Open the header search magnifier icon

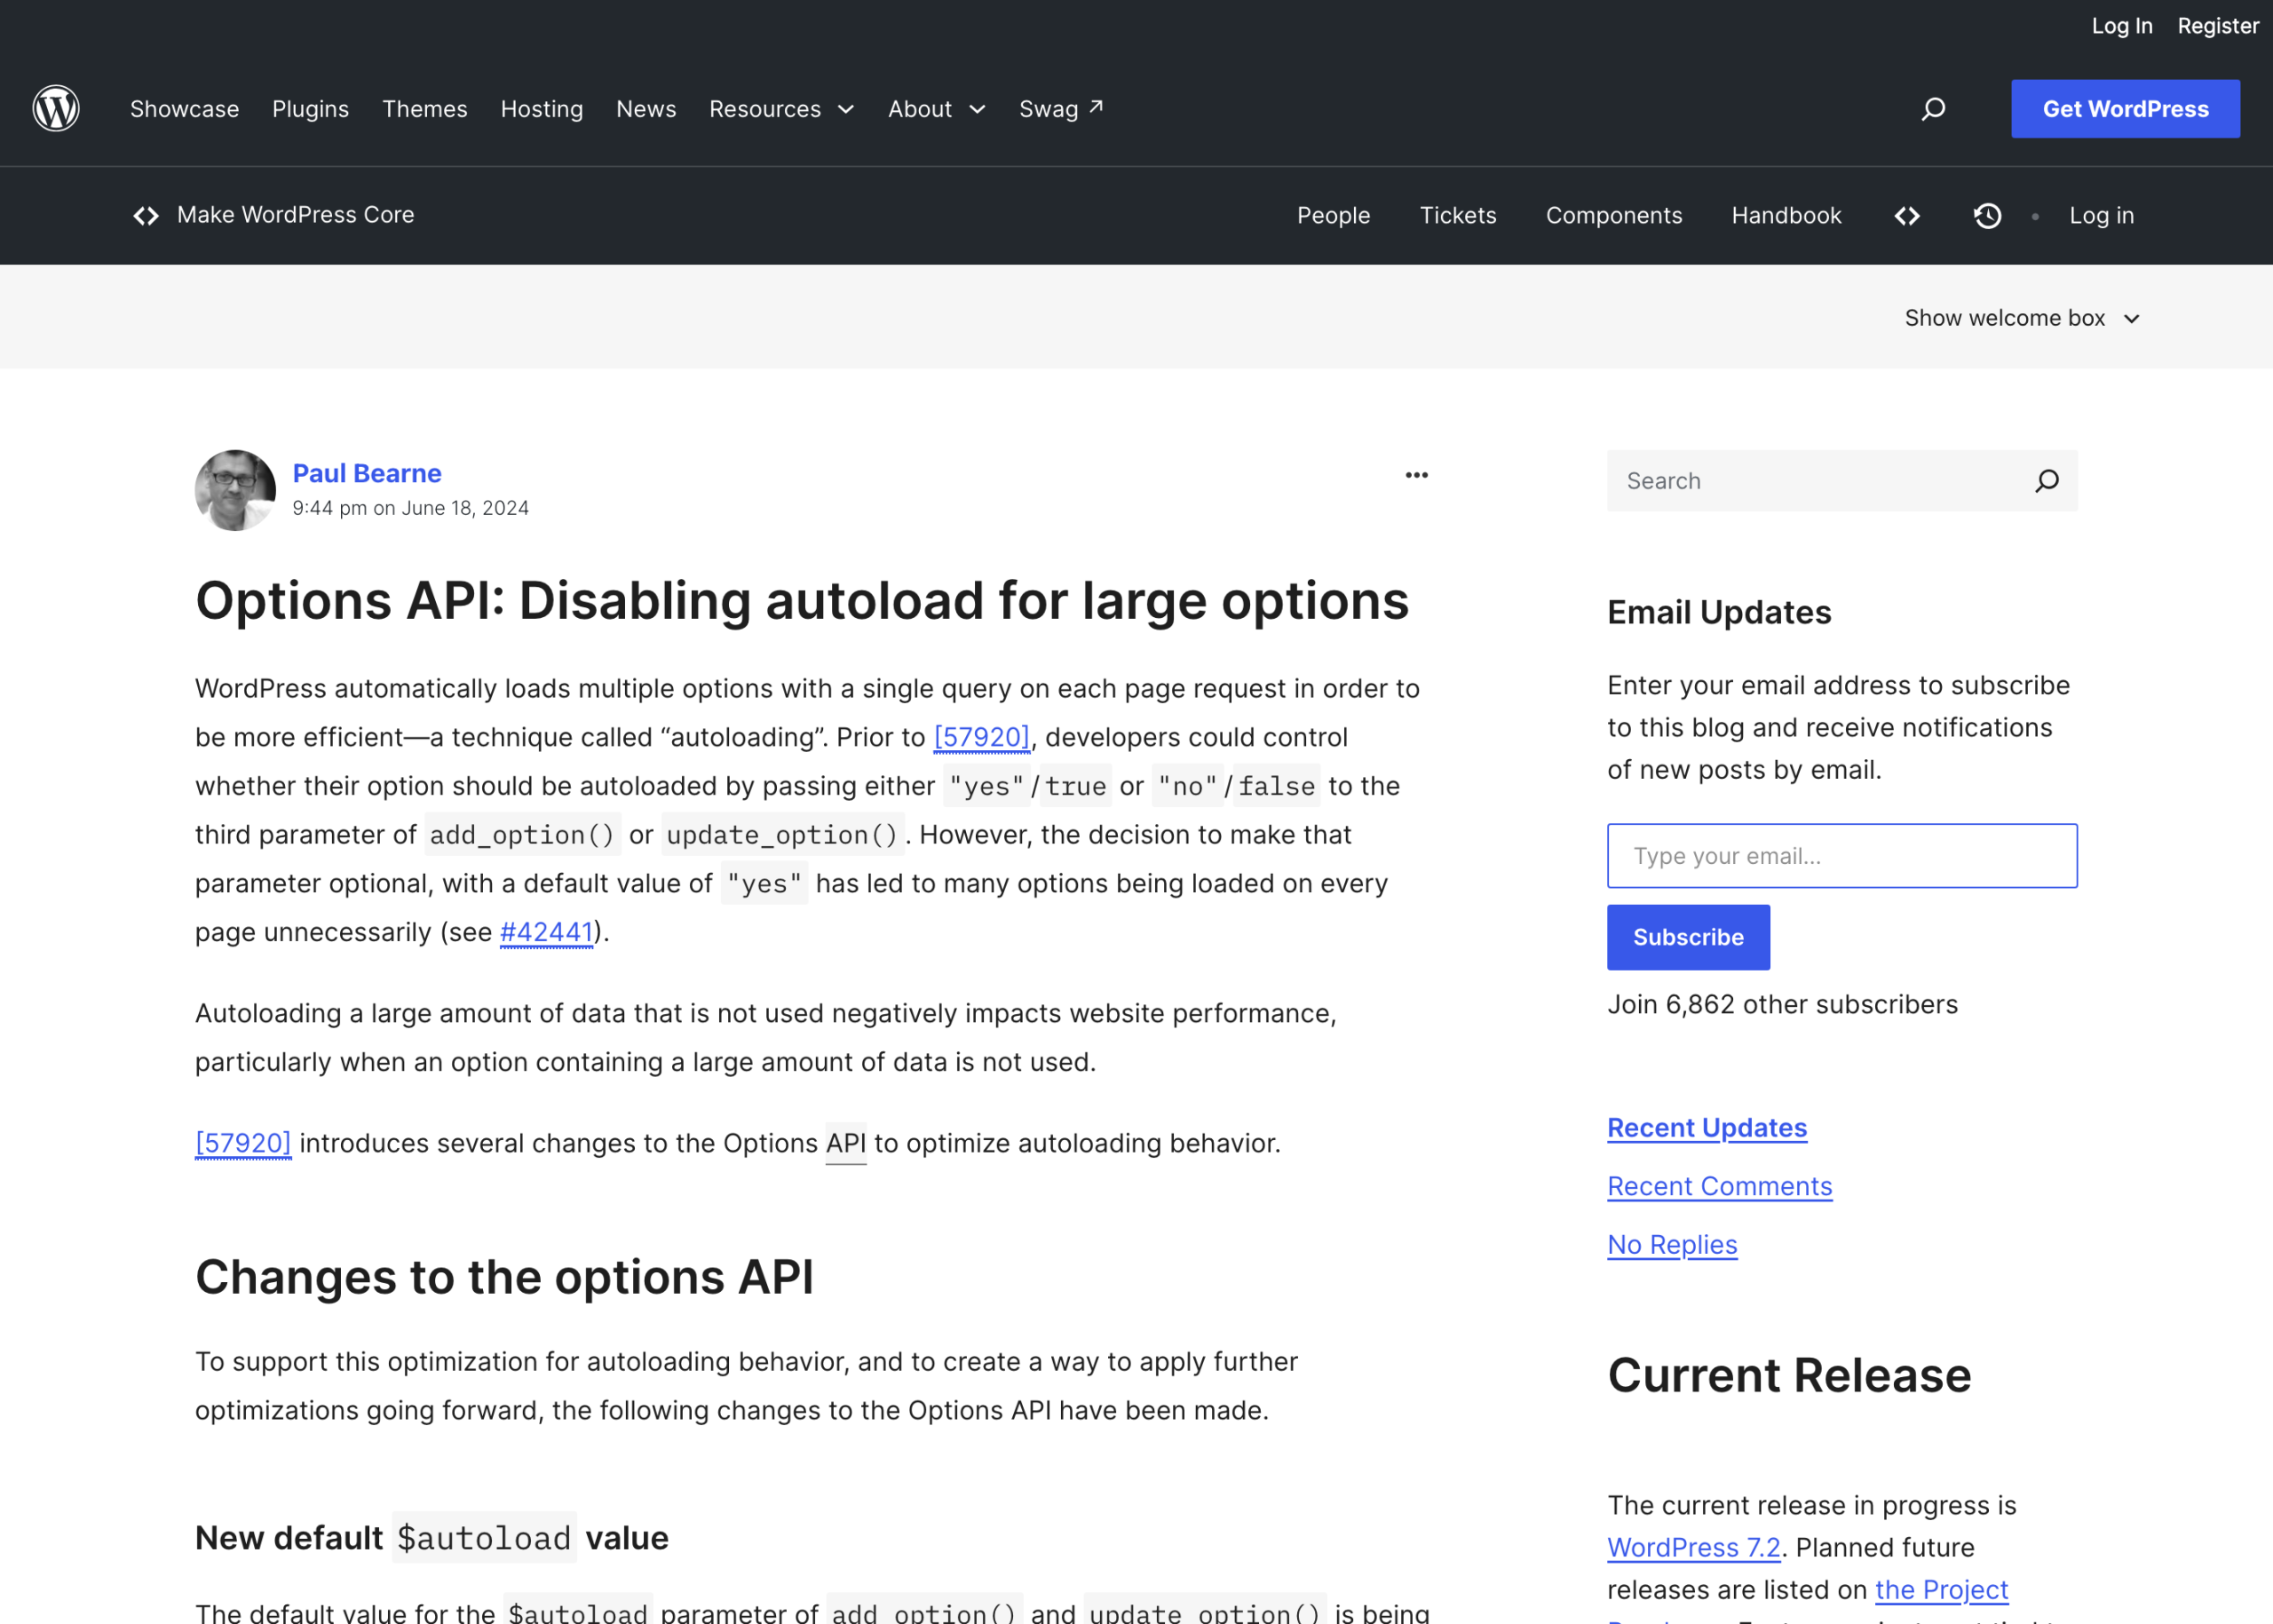click(x=1933, y=108)
